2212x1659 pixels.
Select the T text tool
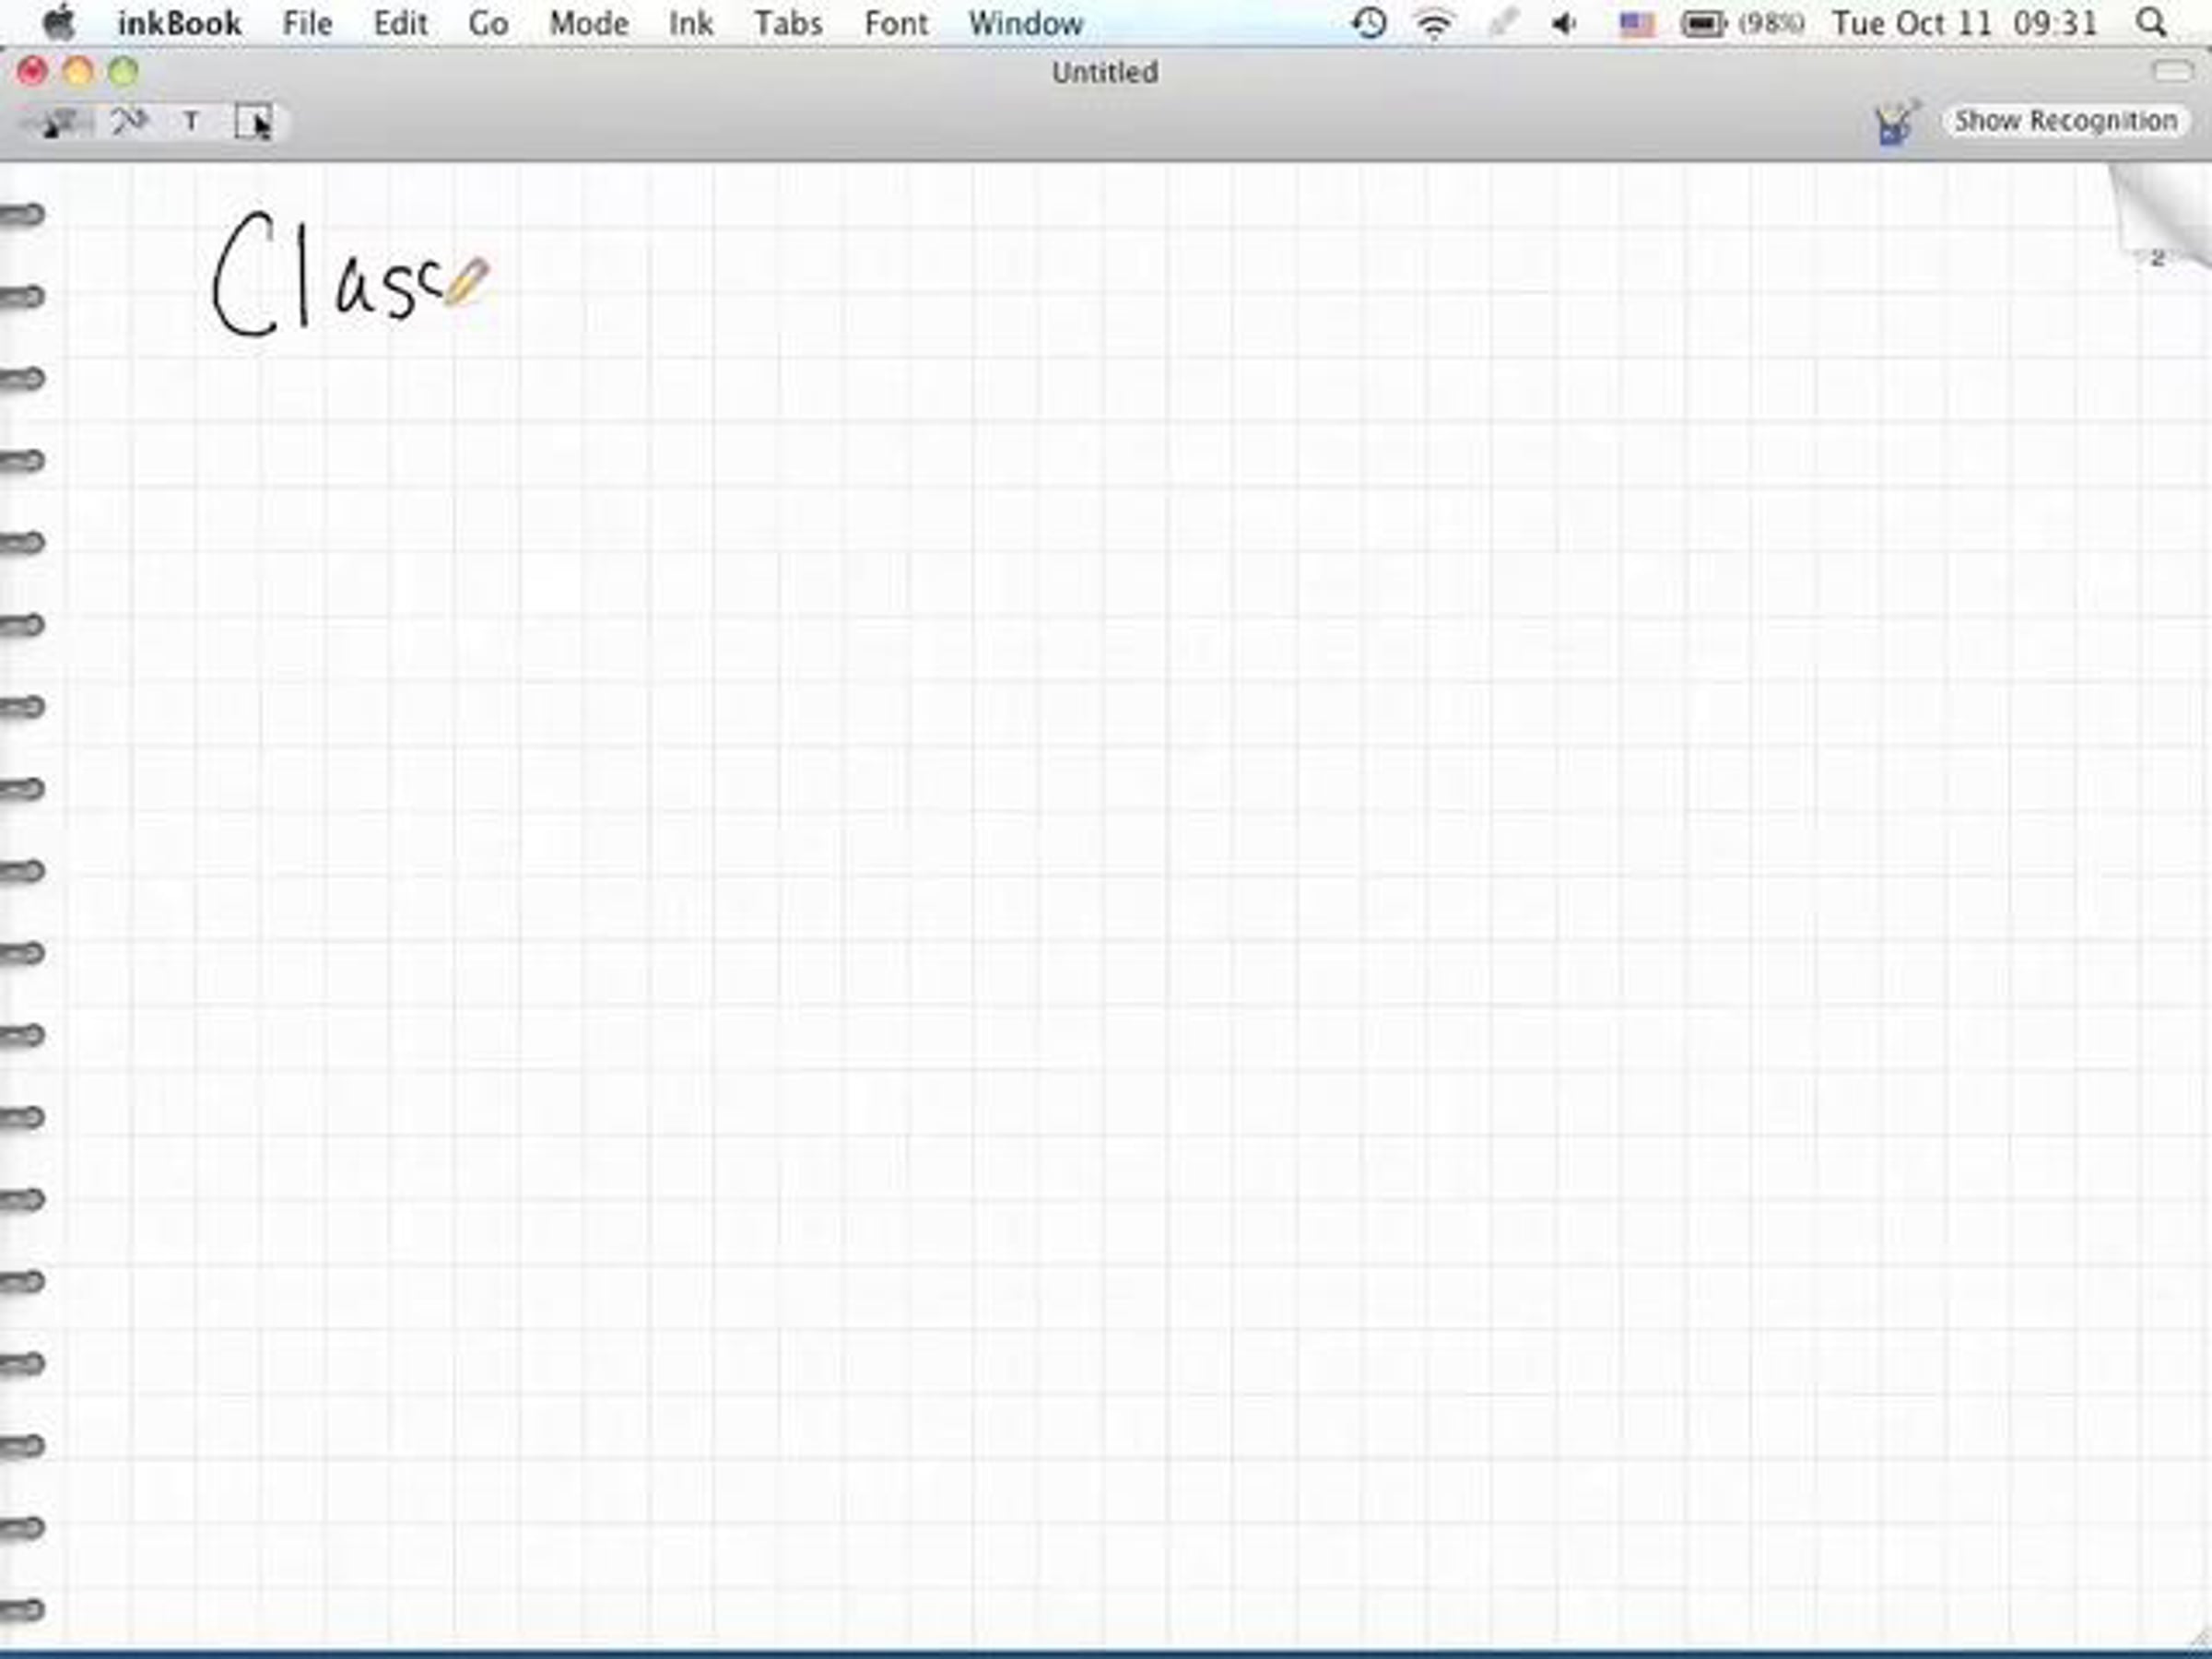tap(191, 122)
